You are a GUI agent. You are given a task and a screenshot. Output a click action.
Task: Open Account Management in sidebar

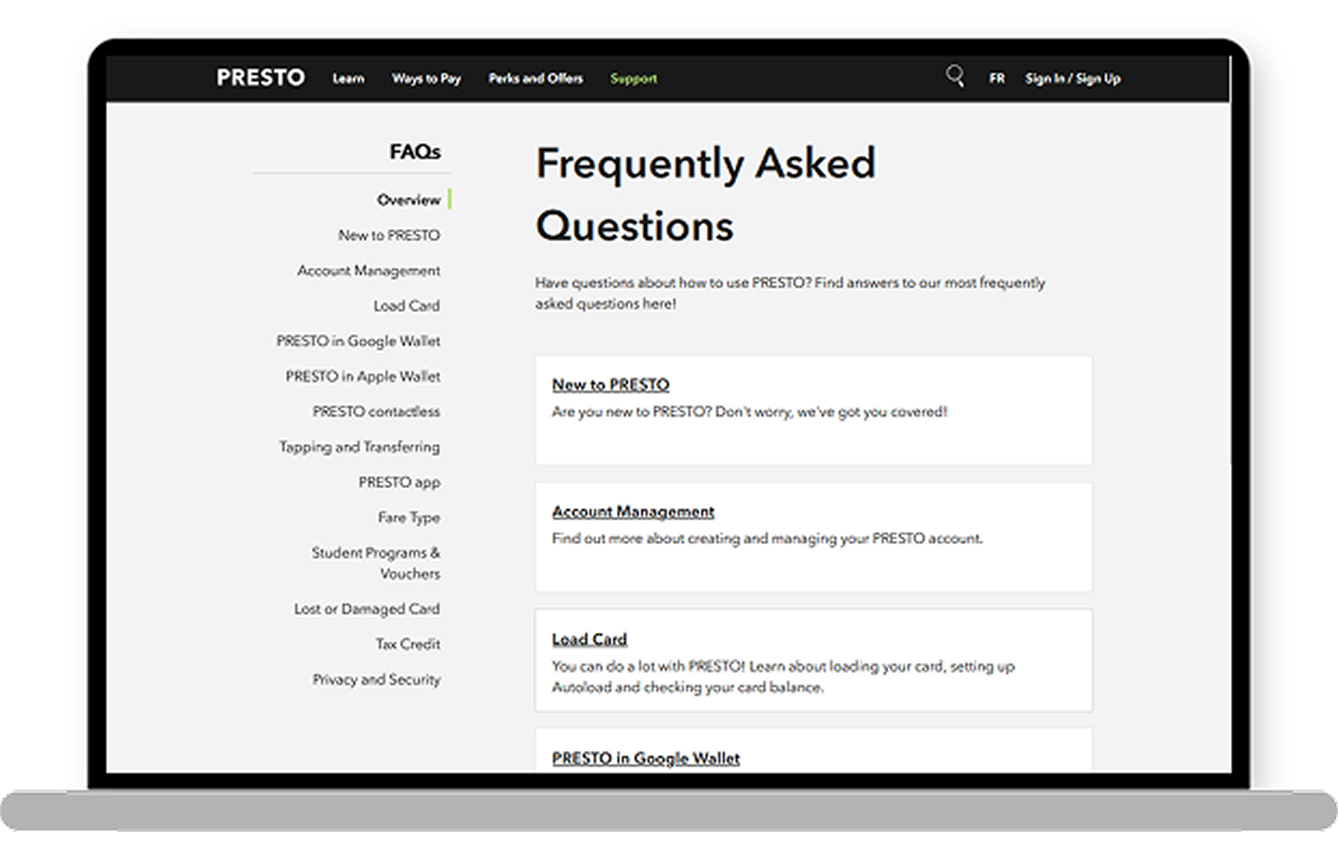369,270
